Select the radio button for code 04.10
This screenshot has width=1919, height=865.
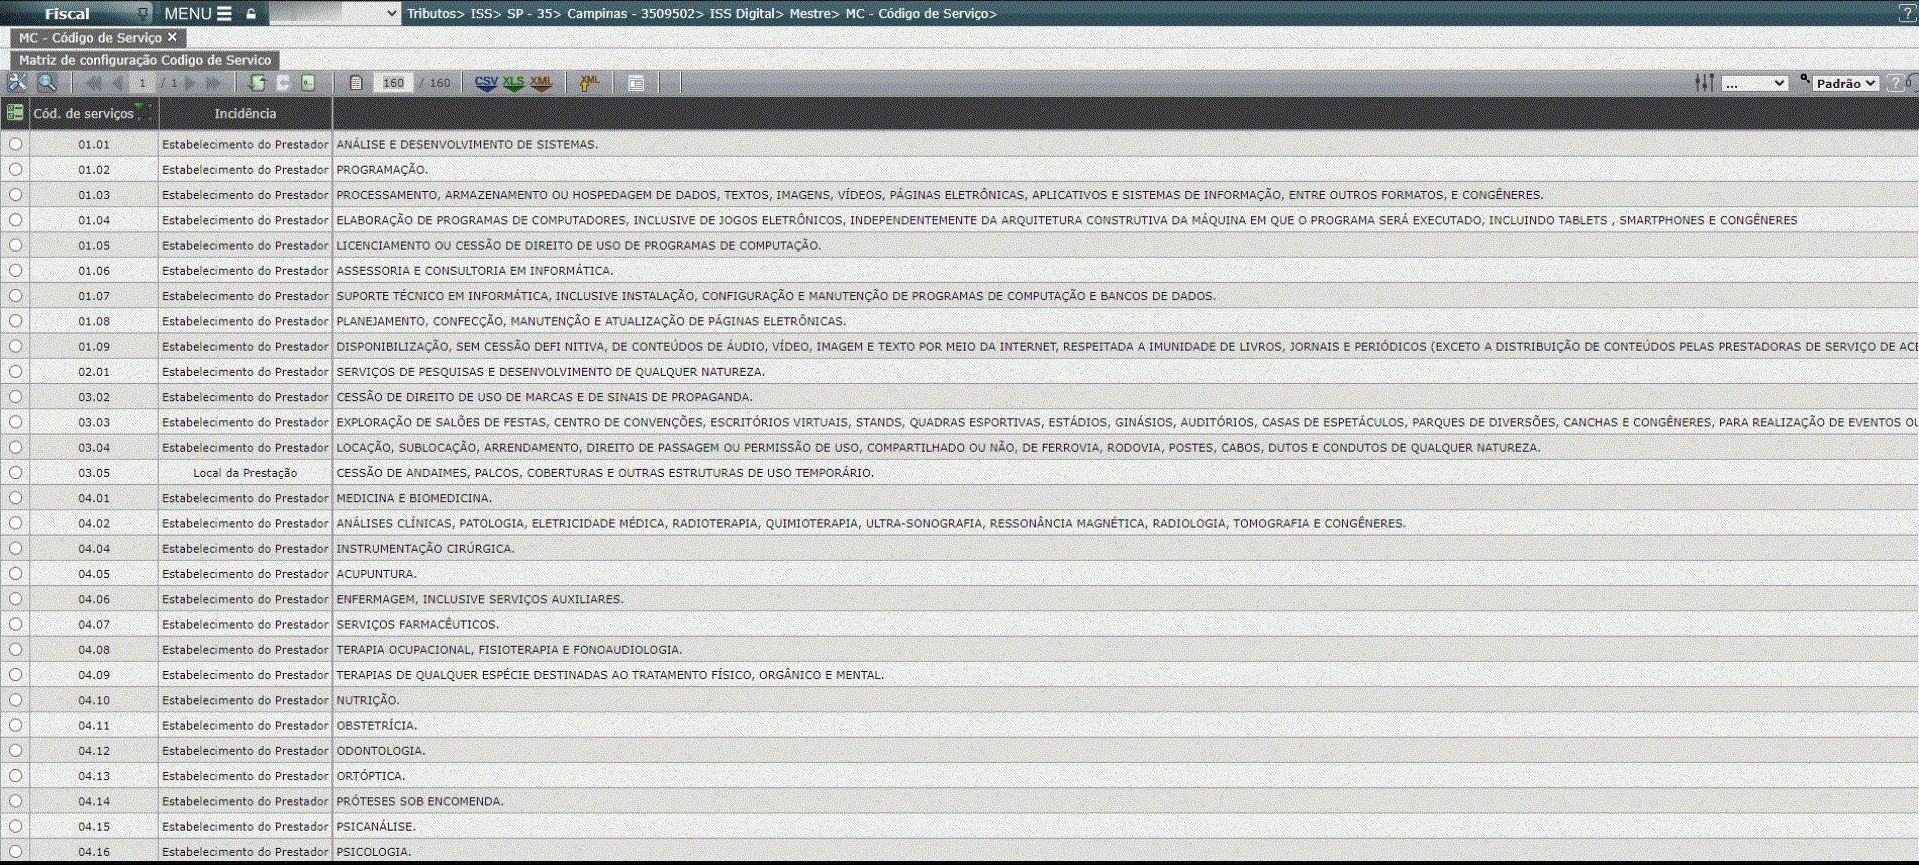coord(15,700)
